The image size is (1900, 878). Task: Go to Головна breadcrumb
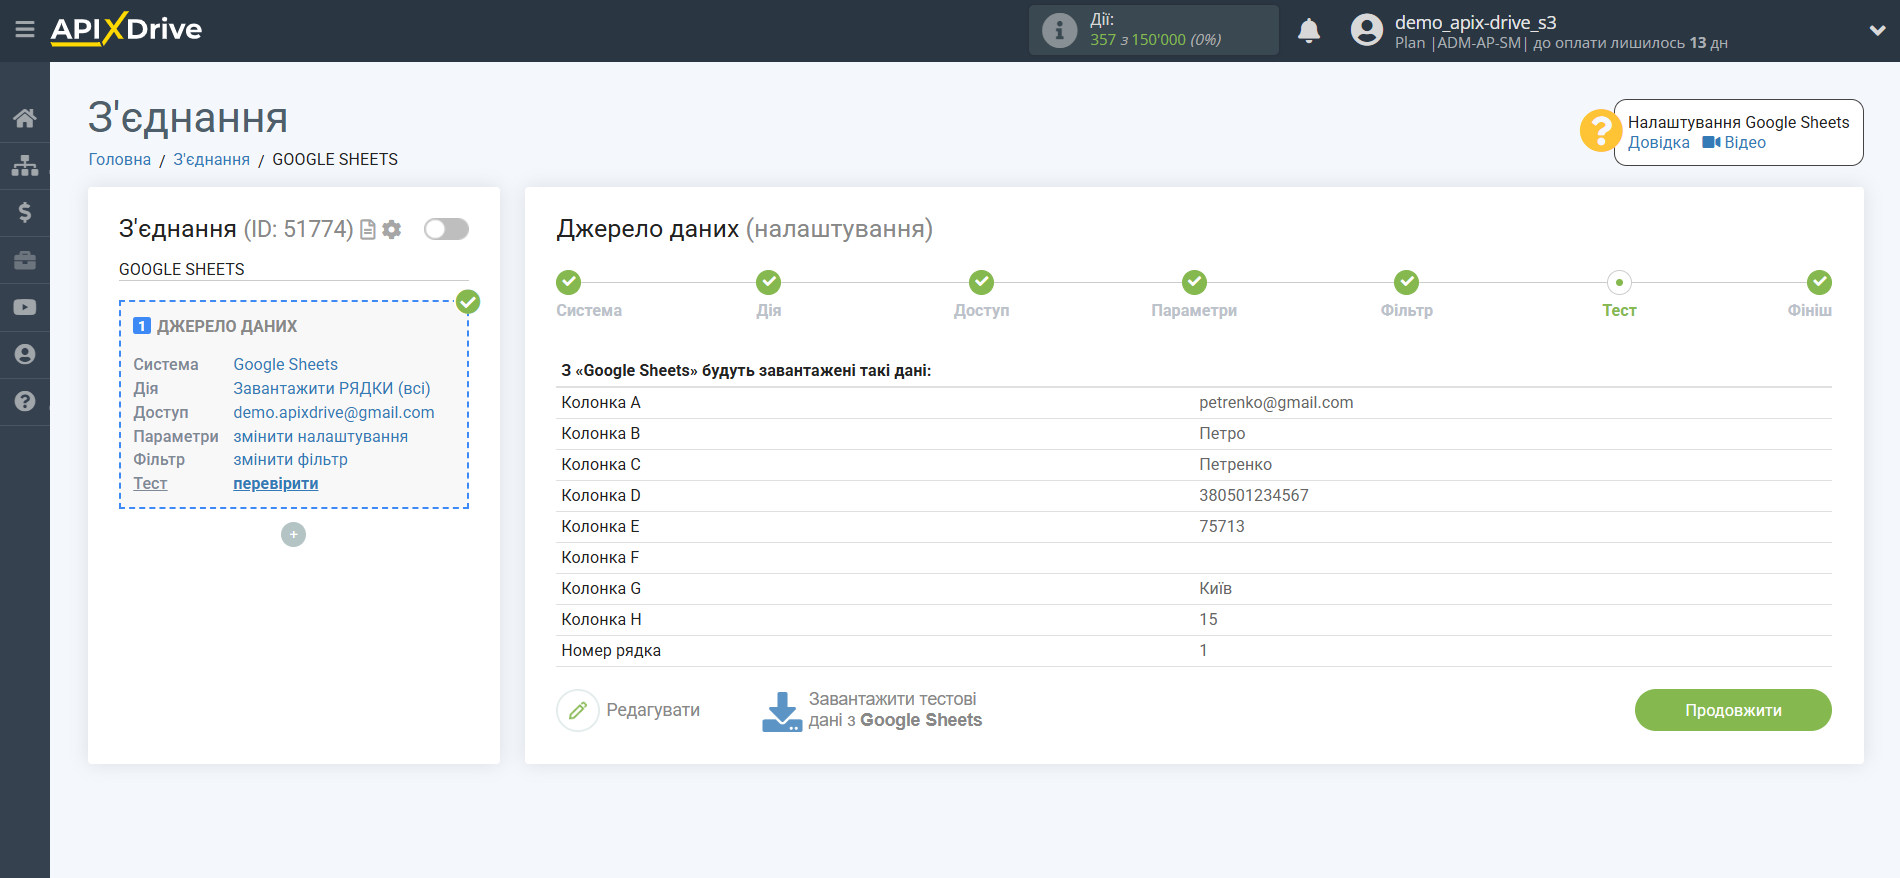(x=120, y=159)
